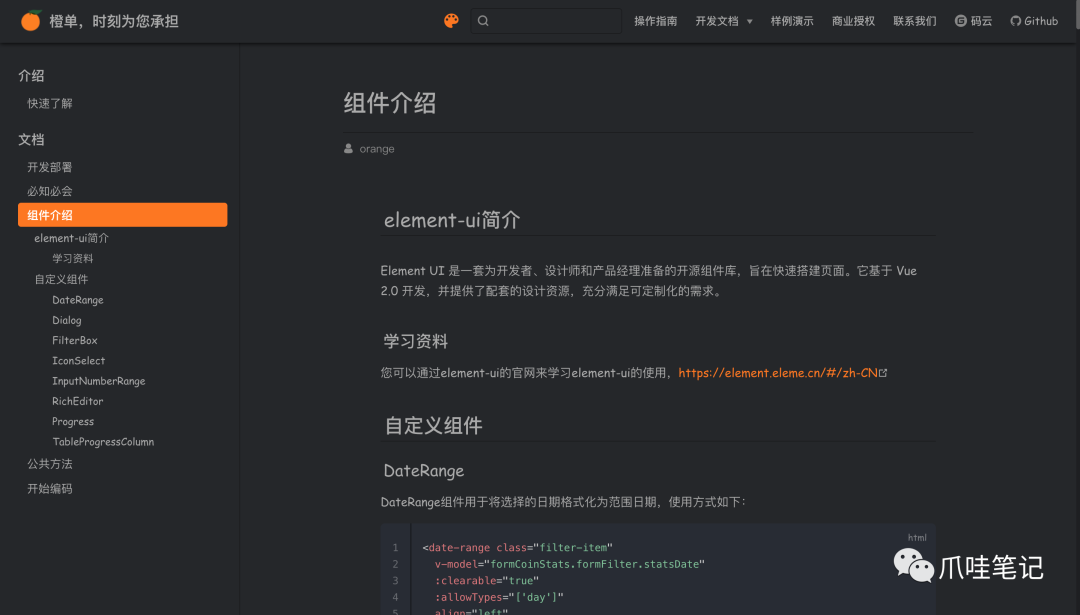Image resolution: width=1080 pixels, height=615 pixels.
Task: Jump to FilterBox sidebar entry
Action: click(74, 340)
